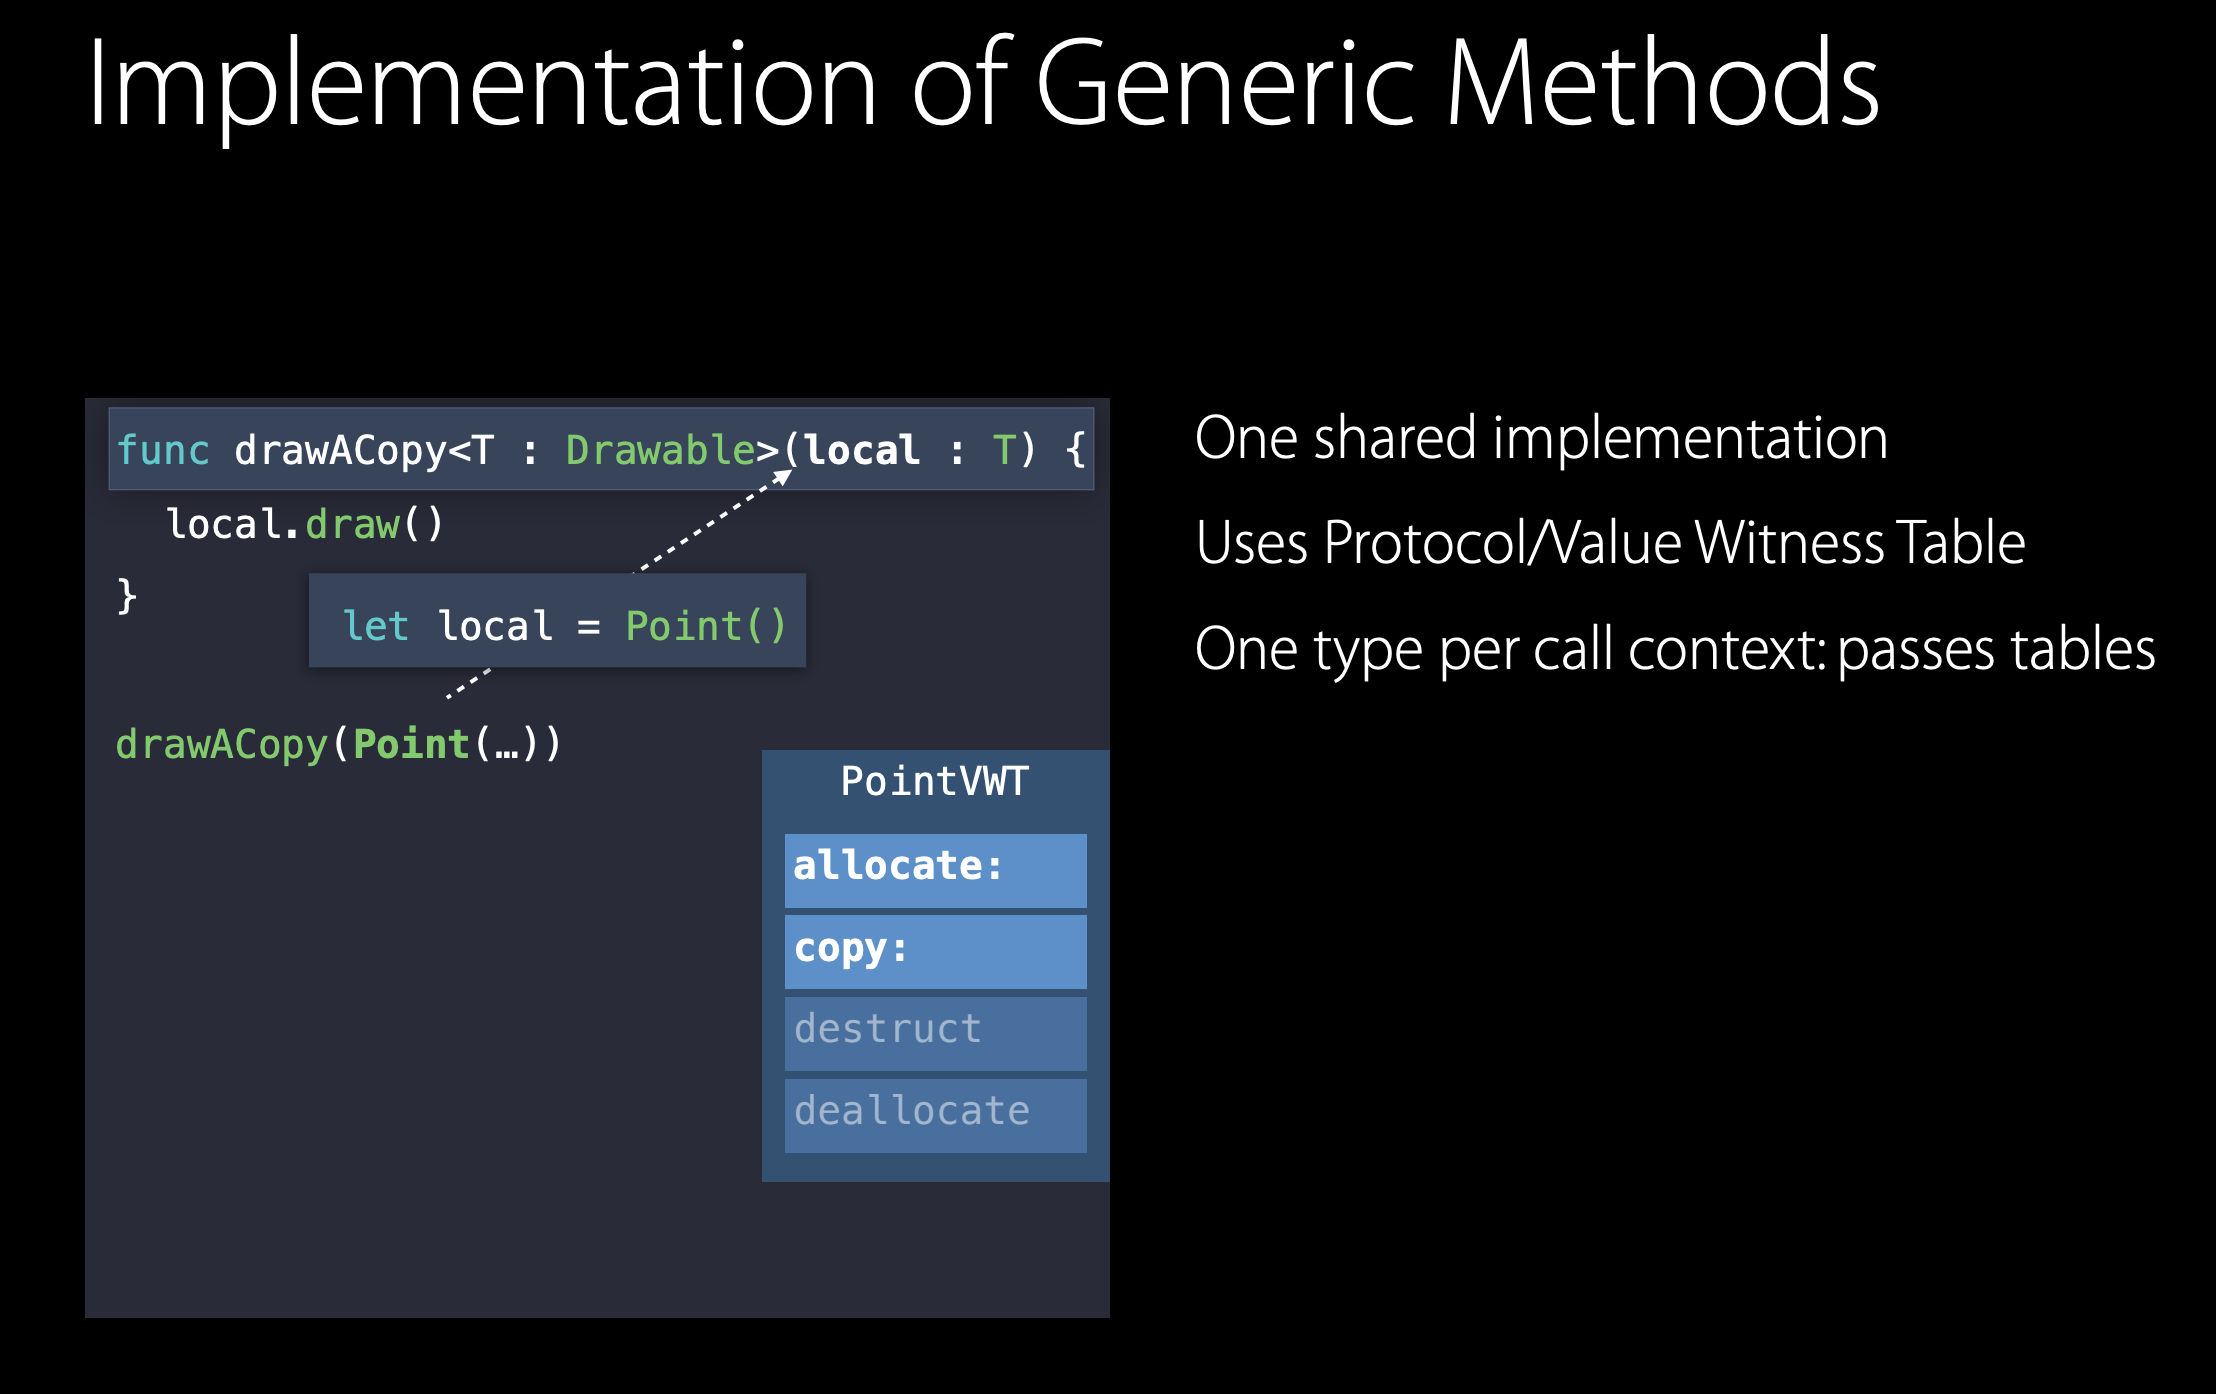Click the drawACopy(Point(…)) call line
This screenshot has width=2216, height=1394.
point(338,745)
